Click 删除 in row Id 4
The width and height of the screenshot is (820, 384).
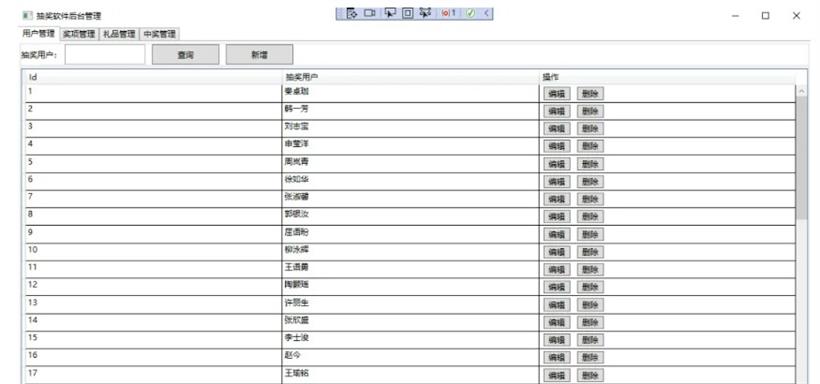(590, 146)
